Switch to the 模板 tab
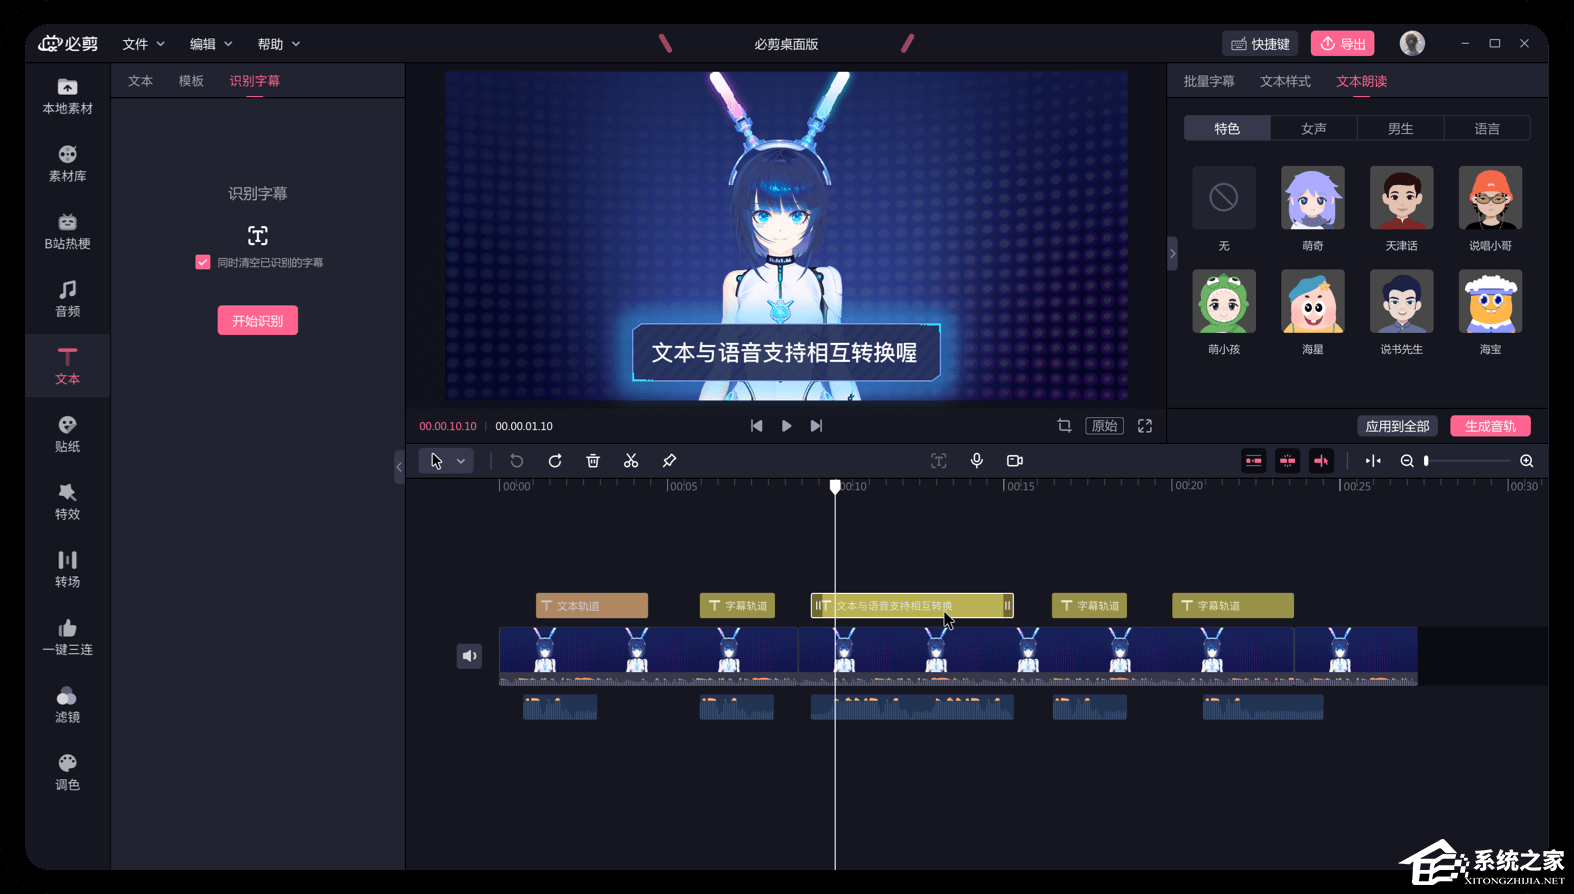 tap(191, 81)
